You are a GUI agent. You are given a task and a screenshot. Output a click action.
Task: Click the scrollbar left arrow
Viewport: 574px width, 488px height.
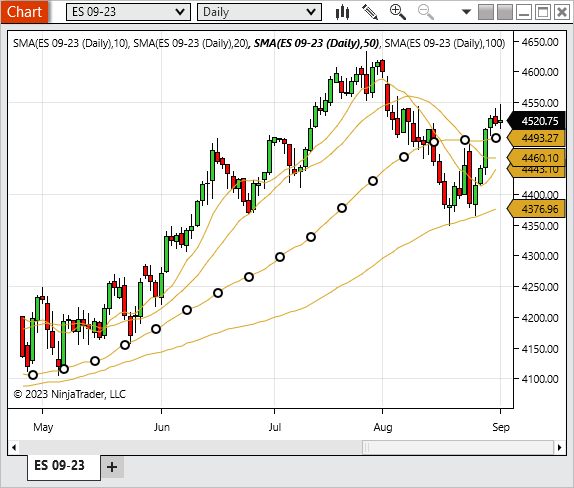pos(14,447)
